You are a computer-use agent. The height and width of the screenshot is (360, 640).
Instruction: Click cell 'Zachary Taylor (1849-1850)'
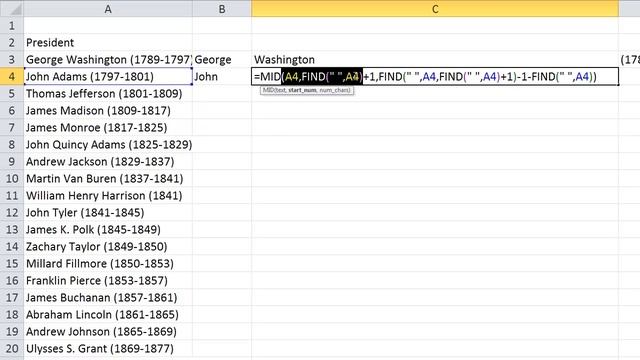coord(108,247)
